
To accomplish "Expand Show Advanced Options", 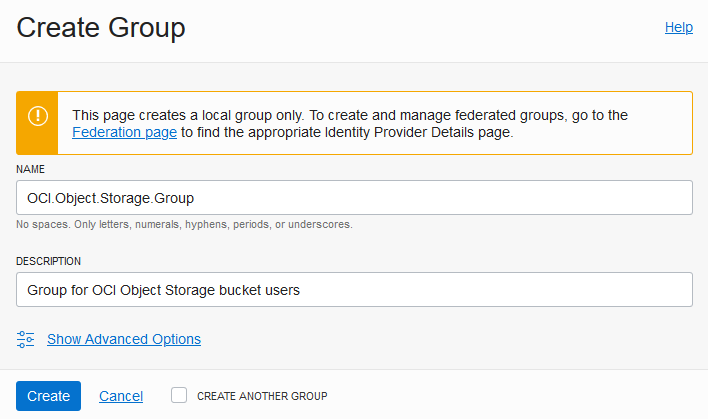I will tap(124, 339).
